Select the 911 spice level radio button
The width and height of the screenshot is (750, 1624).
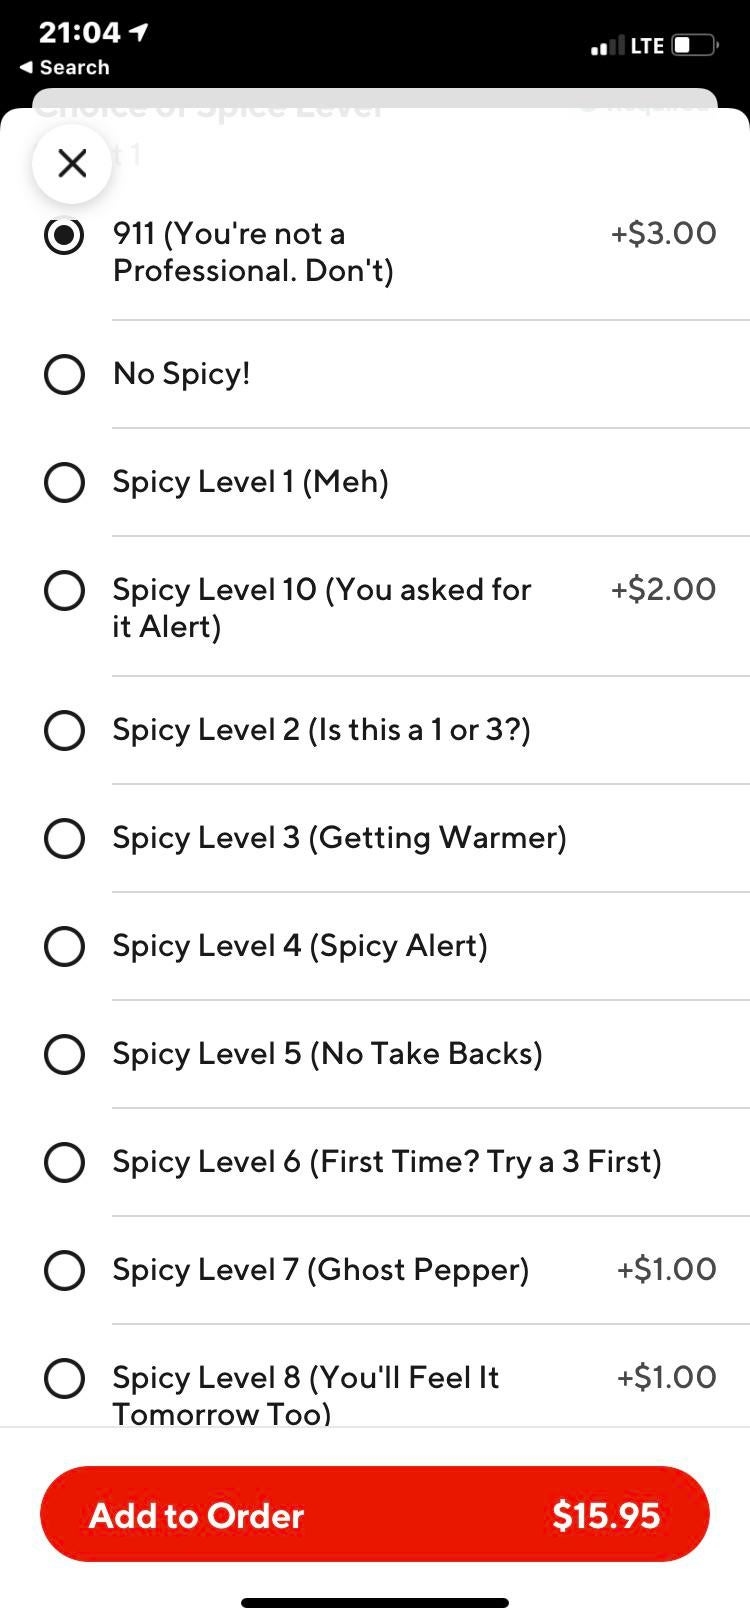pos(64,236)
